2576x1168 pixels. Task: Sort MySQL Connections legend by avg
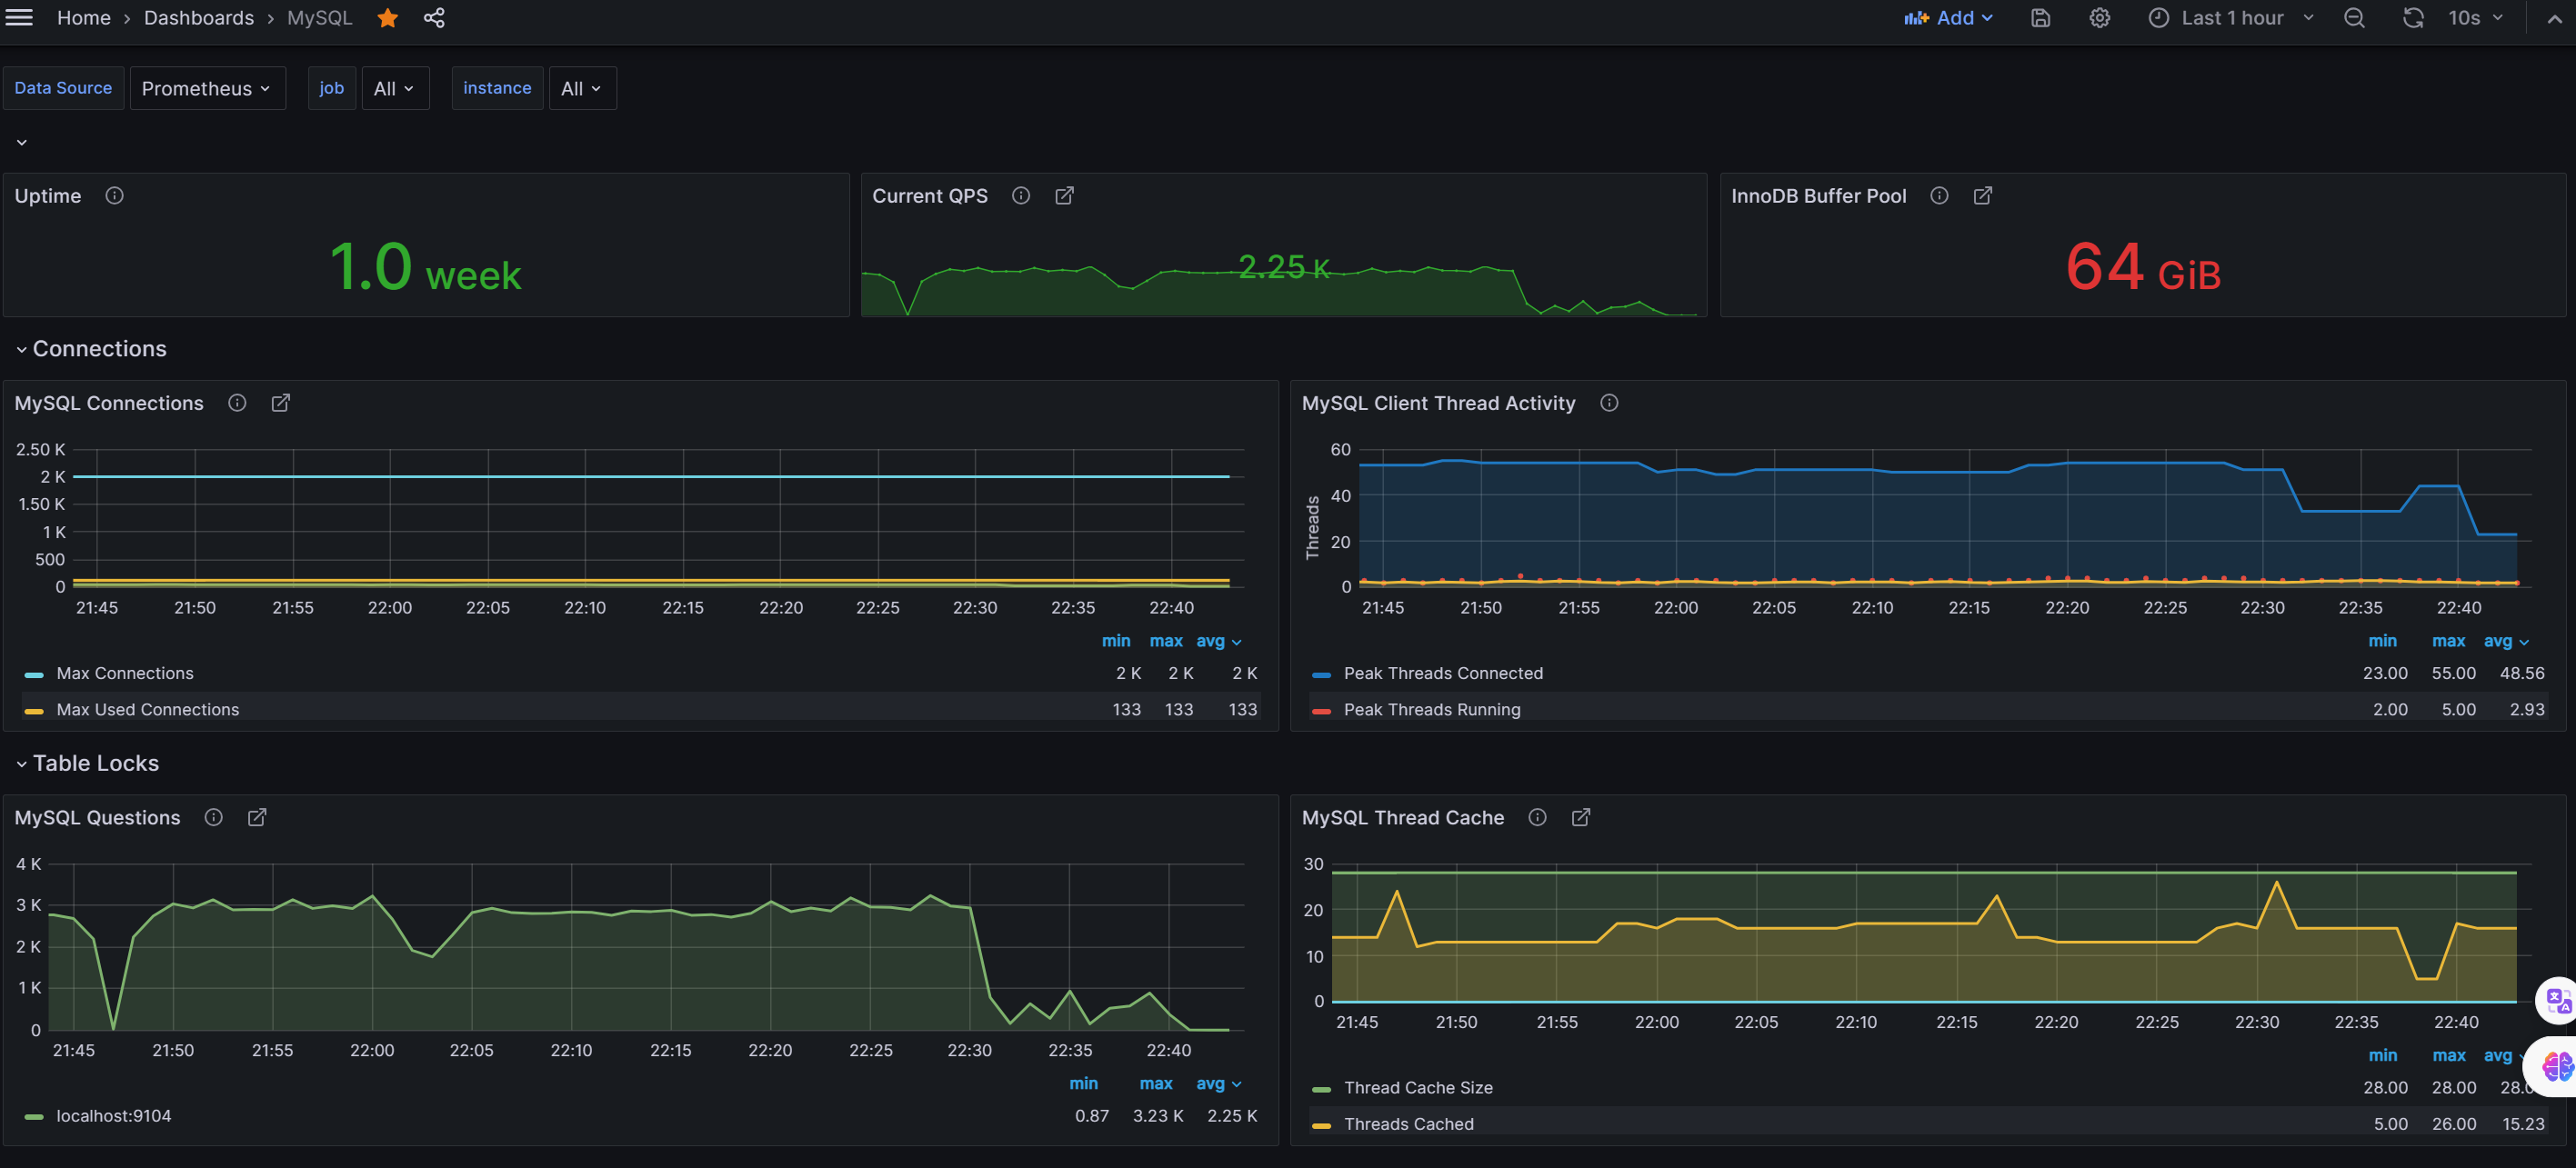coord(1218,641)
